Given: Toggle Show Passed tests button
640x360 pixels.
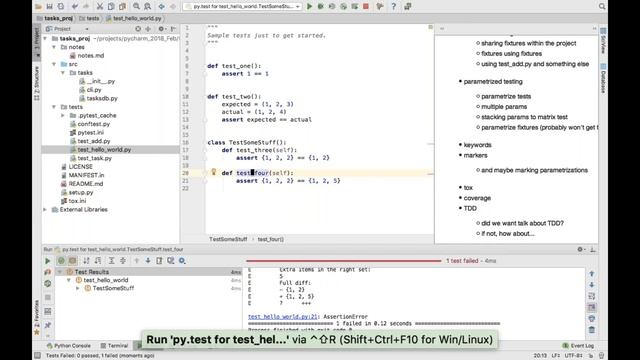Looking at the screenshot, I should 61,261.
